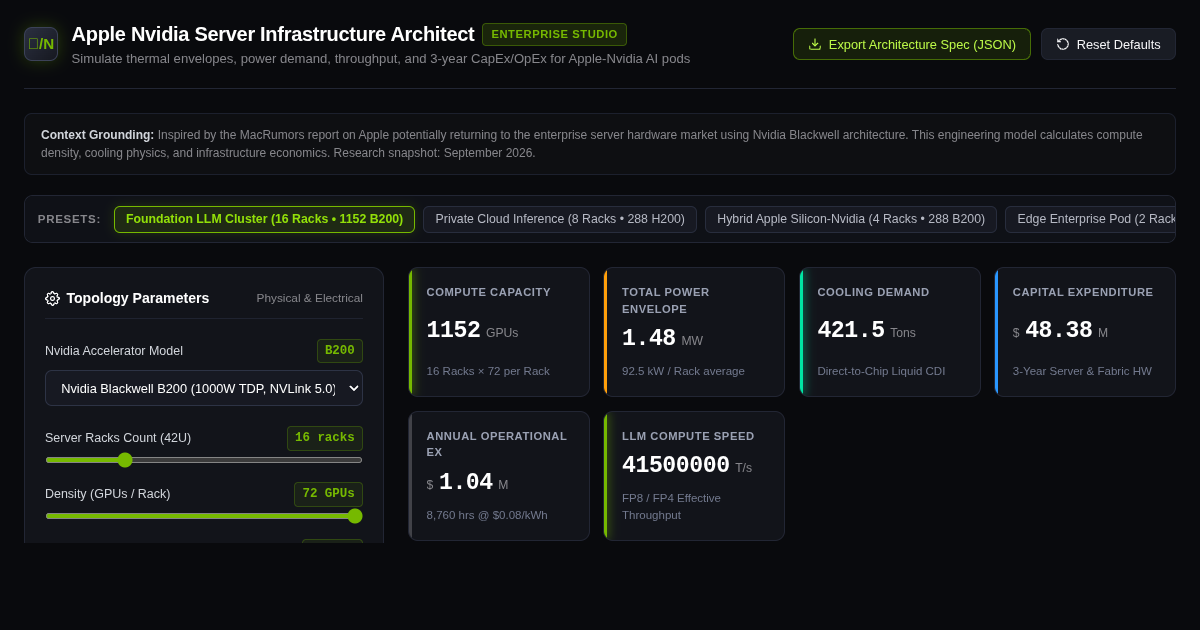Screen dimensions: 1200x630
Task: Click the Nvidia Accelerator Model label
Action: [114, 351]
